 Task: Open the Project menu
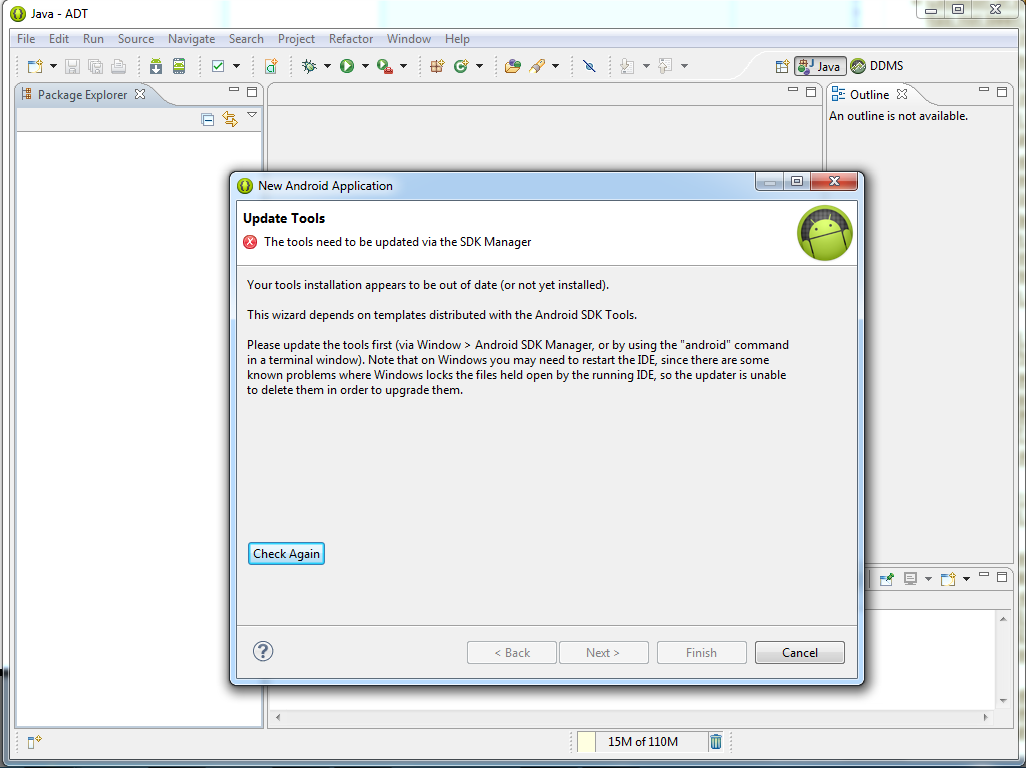(296, 39)
